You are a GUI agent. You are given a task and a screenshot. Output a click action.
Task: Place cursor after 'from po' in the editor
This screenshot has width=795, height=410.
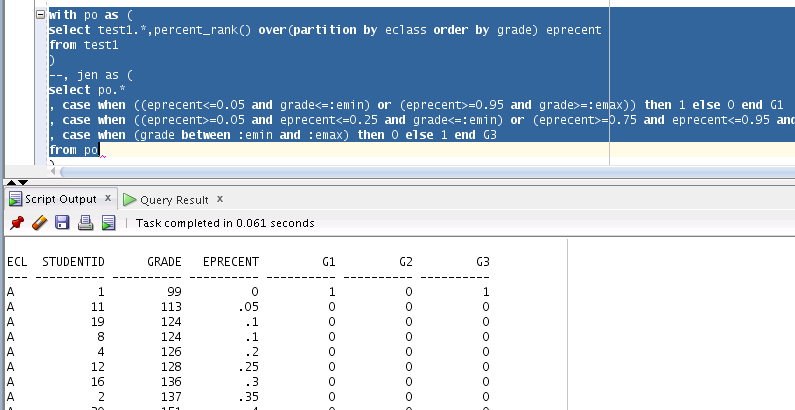coord(99,150)
